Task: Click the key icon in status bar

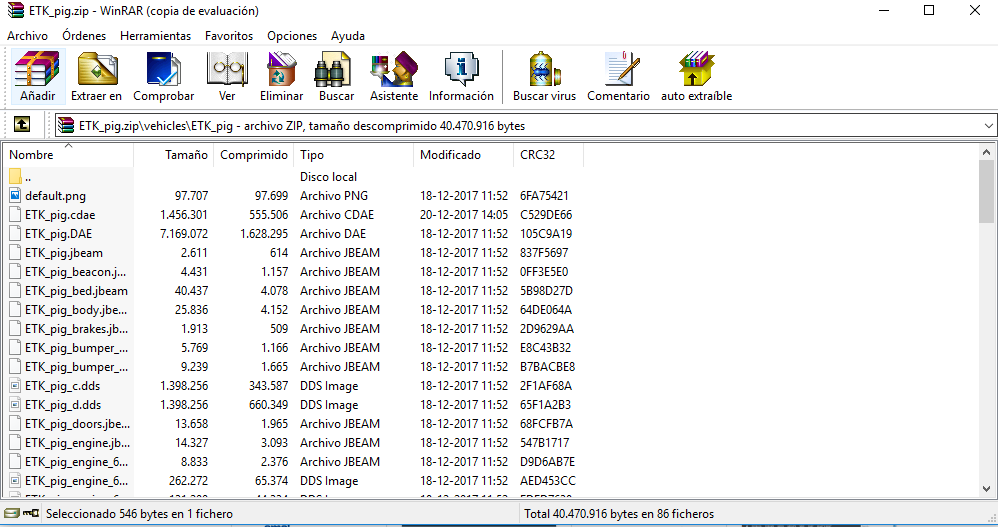Action: (x=31, y=513)
